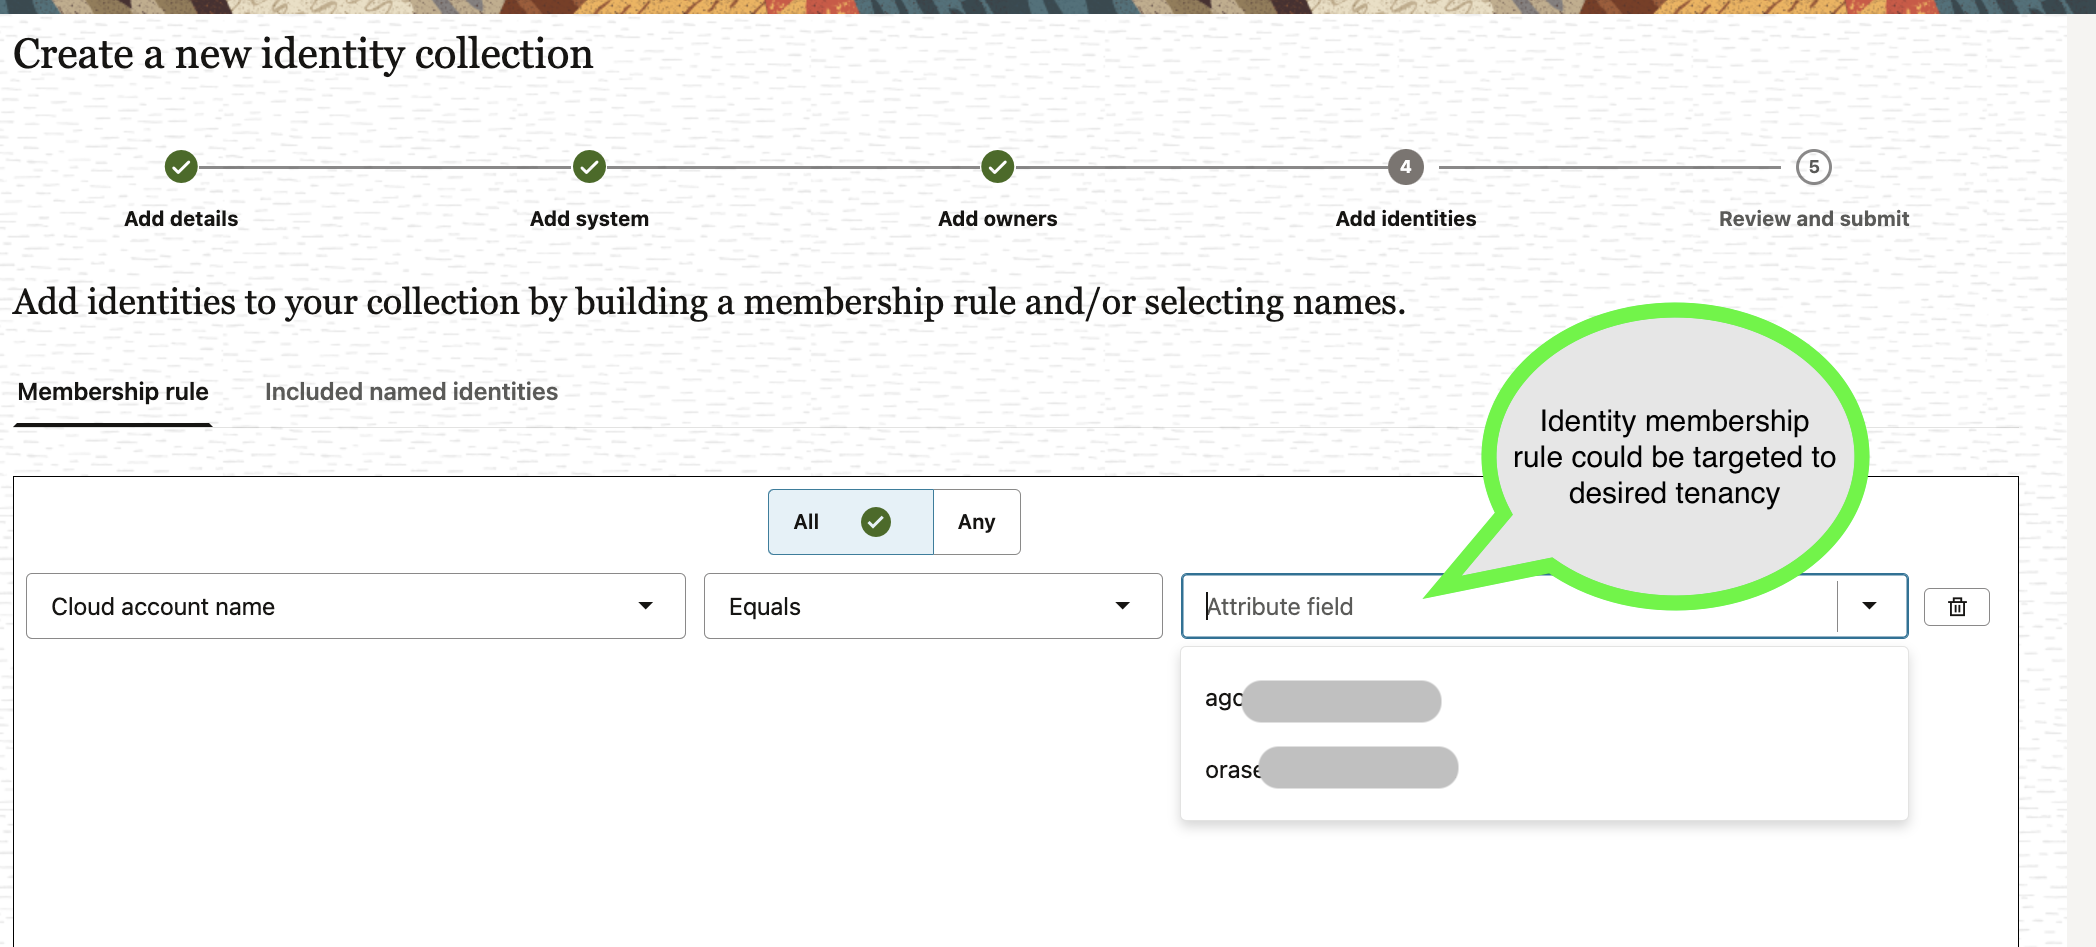Image resolution: width=2096 pixels, height=947 pixels.
Task: Open the Equals operator dropdown
Action: click(x=932, y=606)
